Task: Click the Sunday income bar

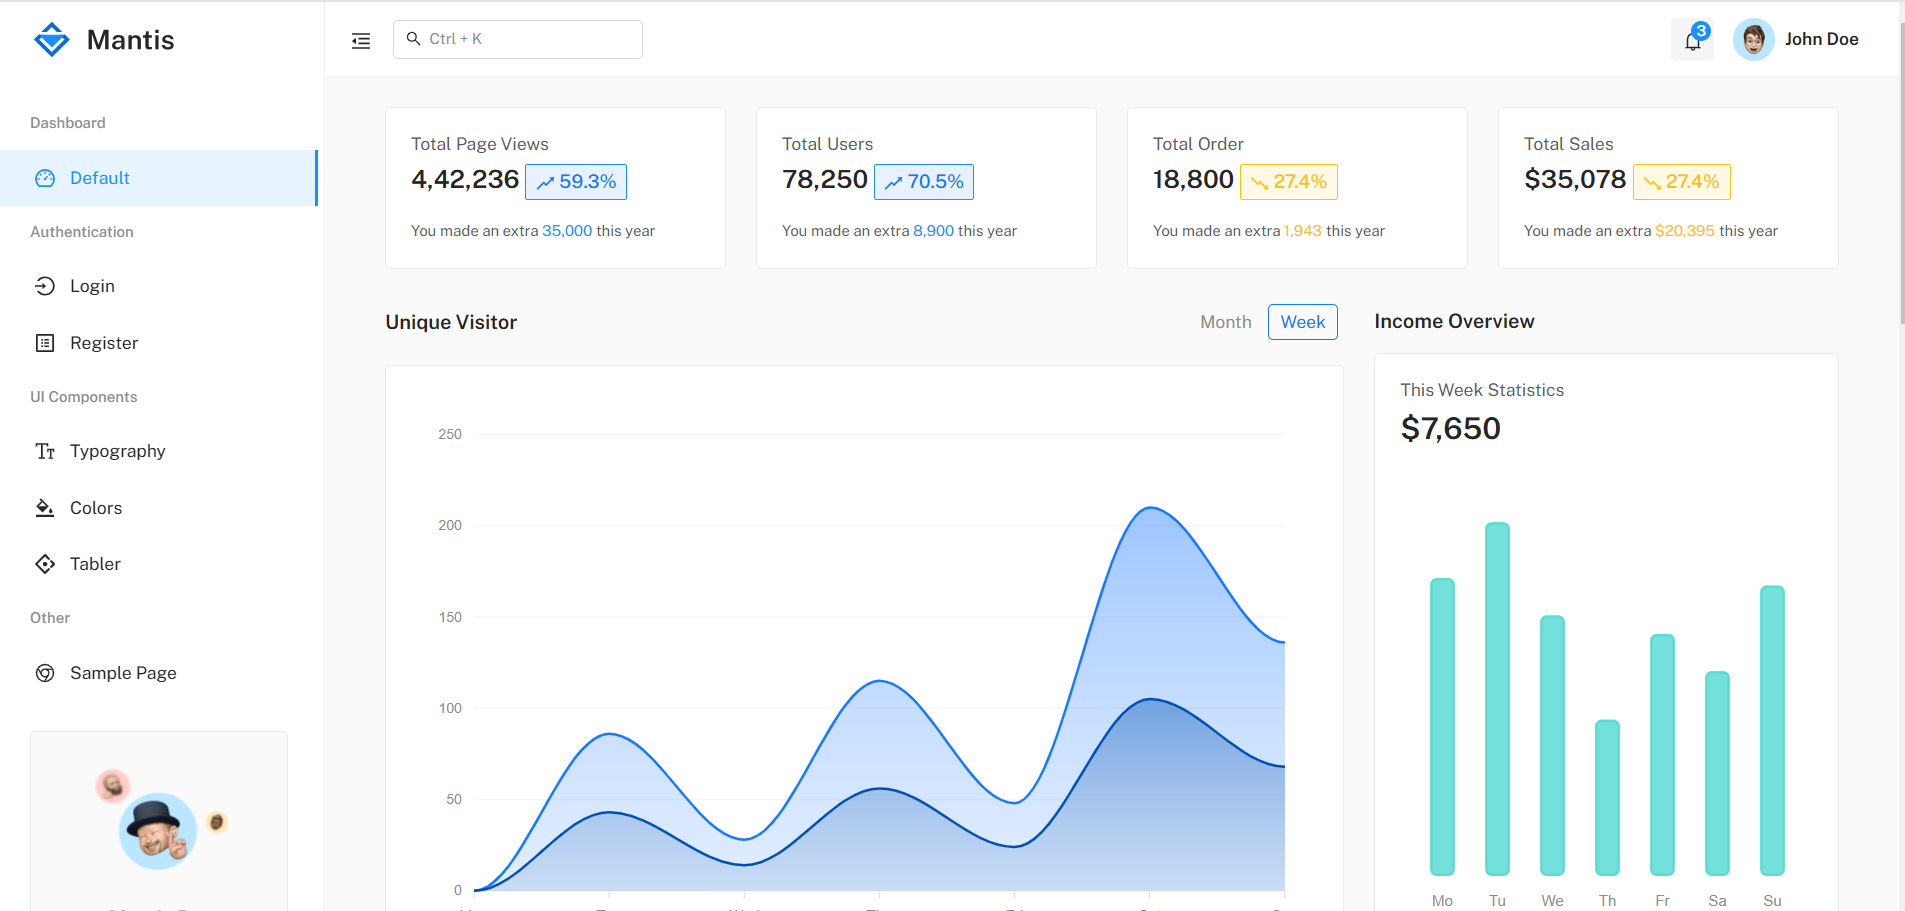Action: point(1772,731)
